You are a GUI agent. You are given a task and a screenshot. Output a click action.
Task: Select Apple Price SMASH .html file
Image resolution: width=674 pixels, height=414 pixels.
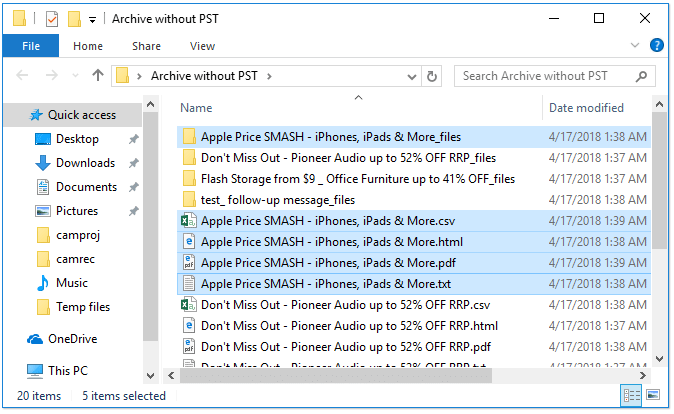click(x=414, y=242)
